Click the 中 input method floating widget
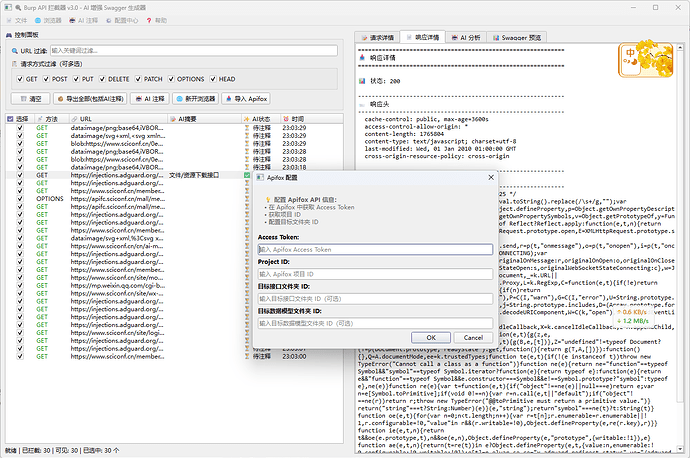The height and width of the screenshot is (458, 690). pyautogui.click(x=646, y=59)
